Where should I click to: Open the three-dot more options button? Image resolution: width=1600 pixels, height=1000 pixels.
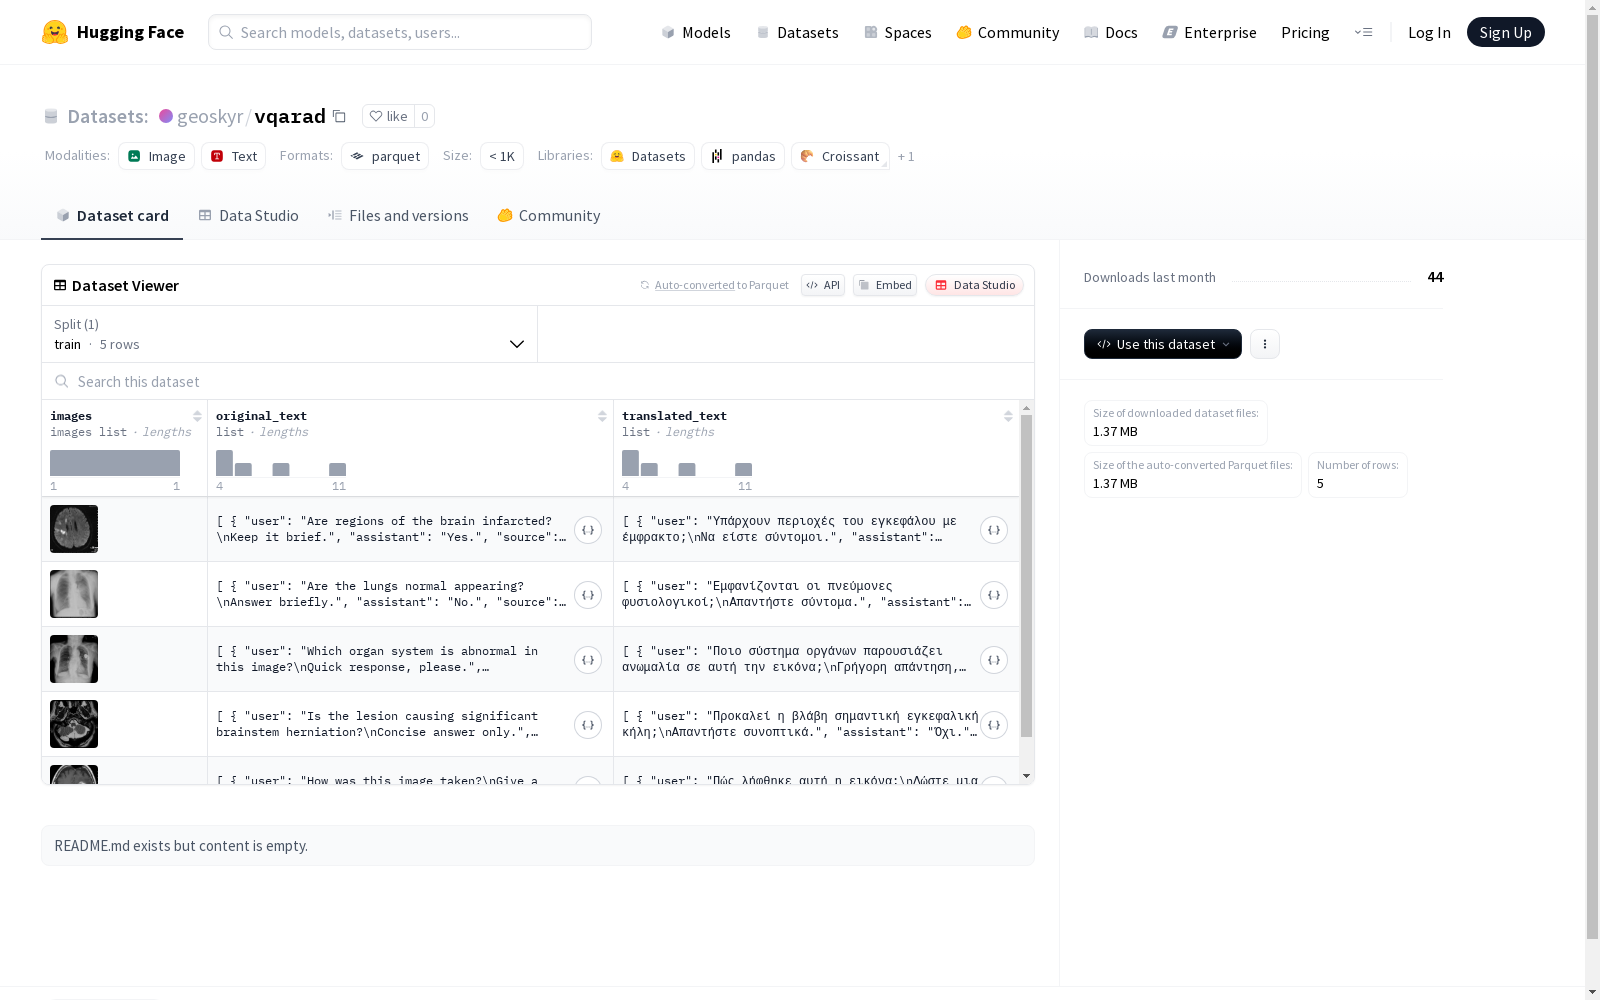coord(1265,344)
